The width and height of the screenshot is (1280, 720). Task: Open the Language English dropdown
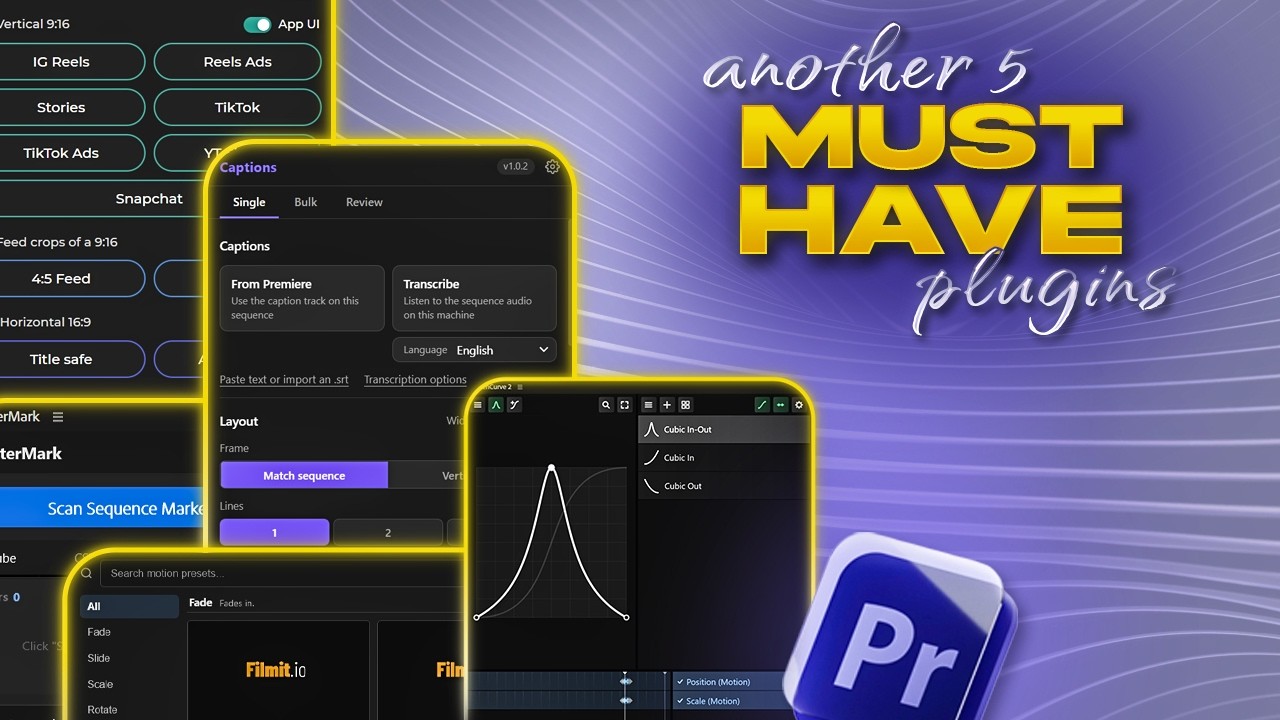click(x=474, y=350)
